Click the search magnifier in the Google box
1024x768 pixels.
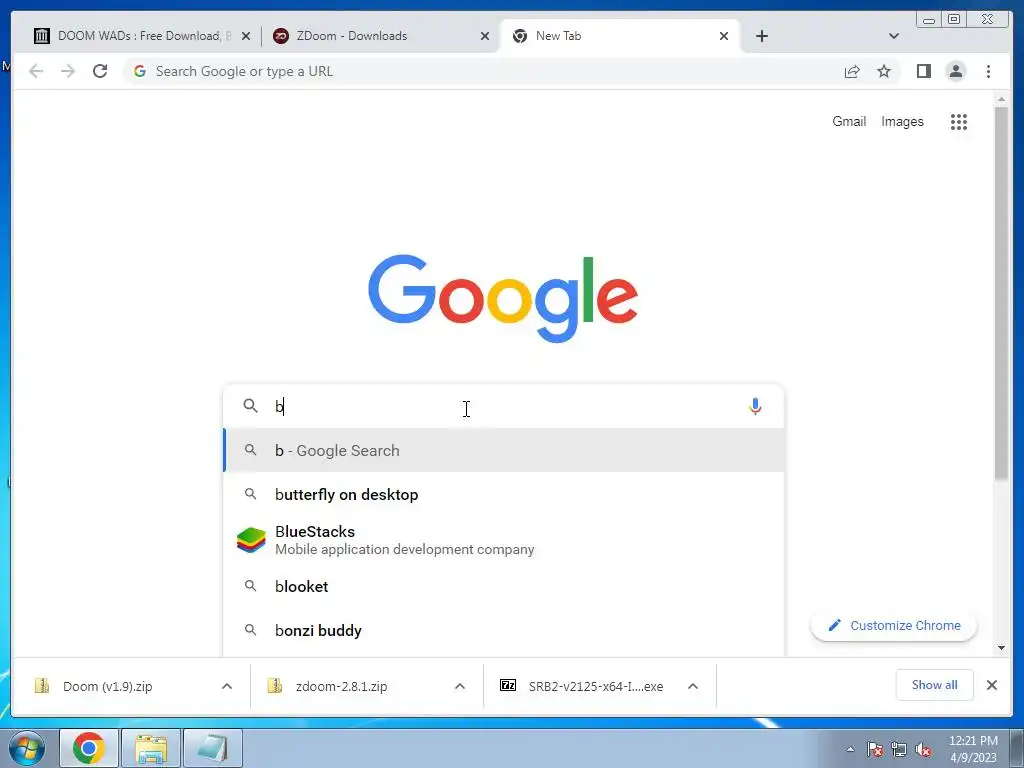[250, 406]
